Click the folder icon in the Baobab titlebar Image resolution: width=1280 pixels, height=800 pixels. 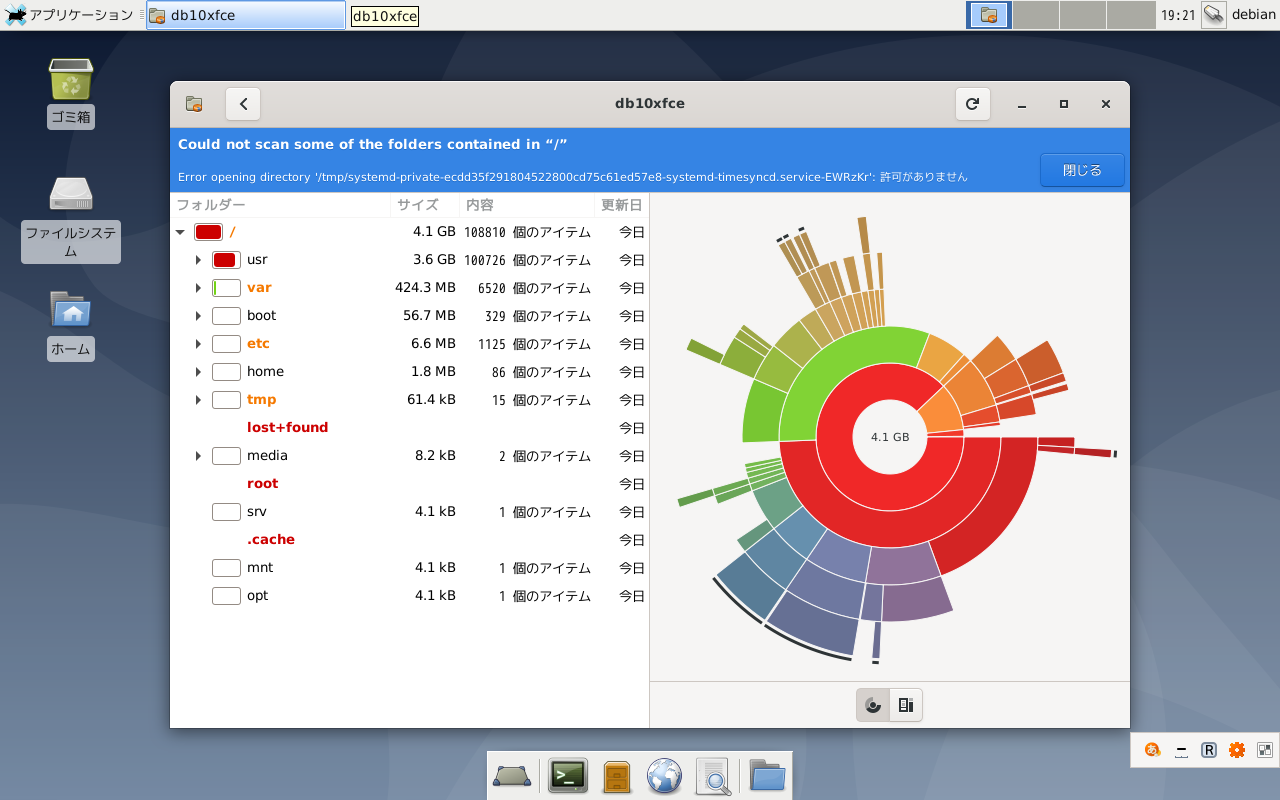(193, 103)
